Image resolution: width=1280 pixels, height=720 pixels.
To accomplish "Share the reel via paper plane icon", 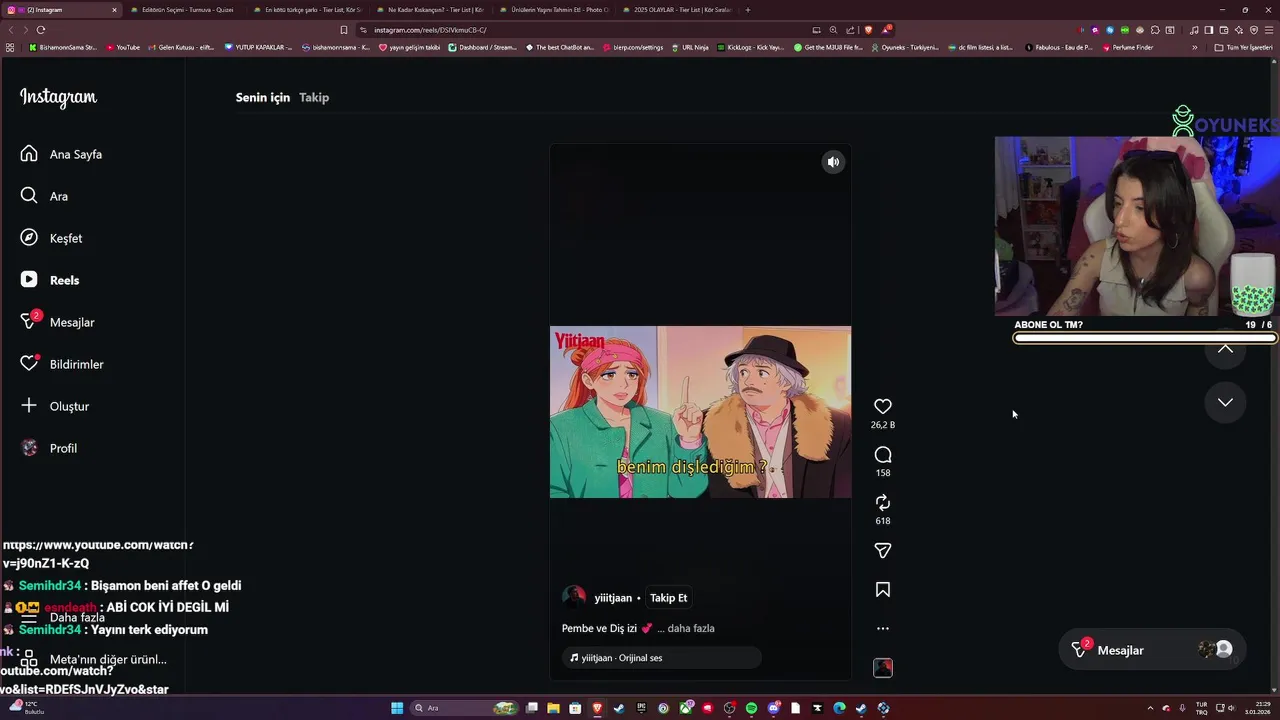I will tap(882, 550).
